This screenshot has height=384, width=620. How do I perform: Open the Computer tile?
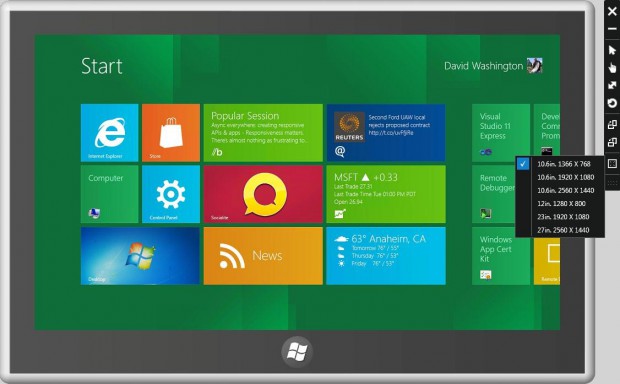[110, 194]
